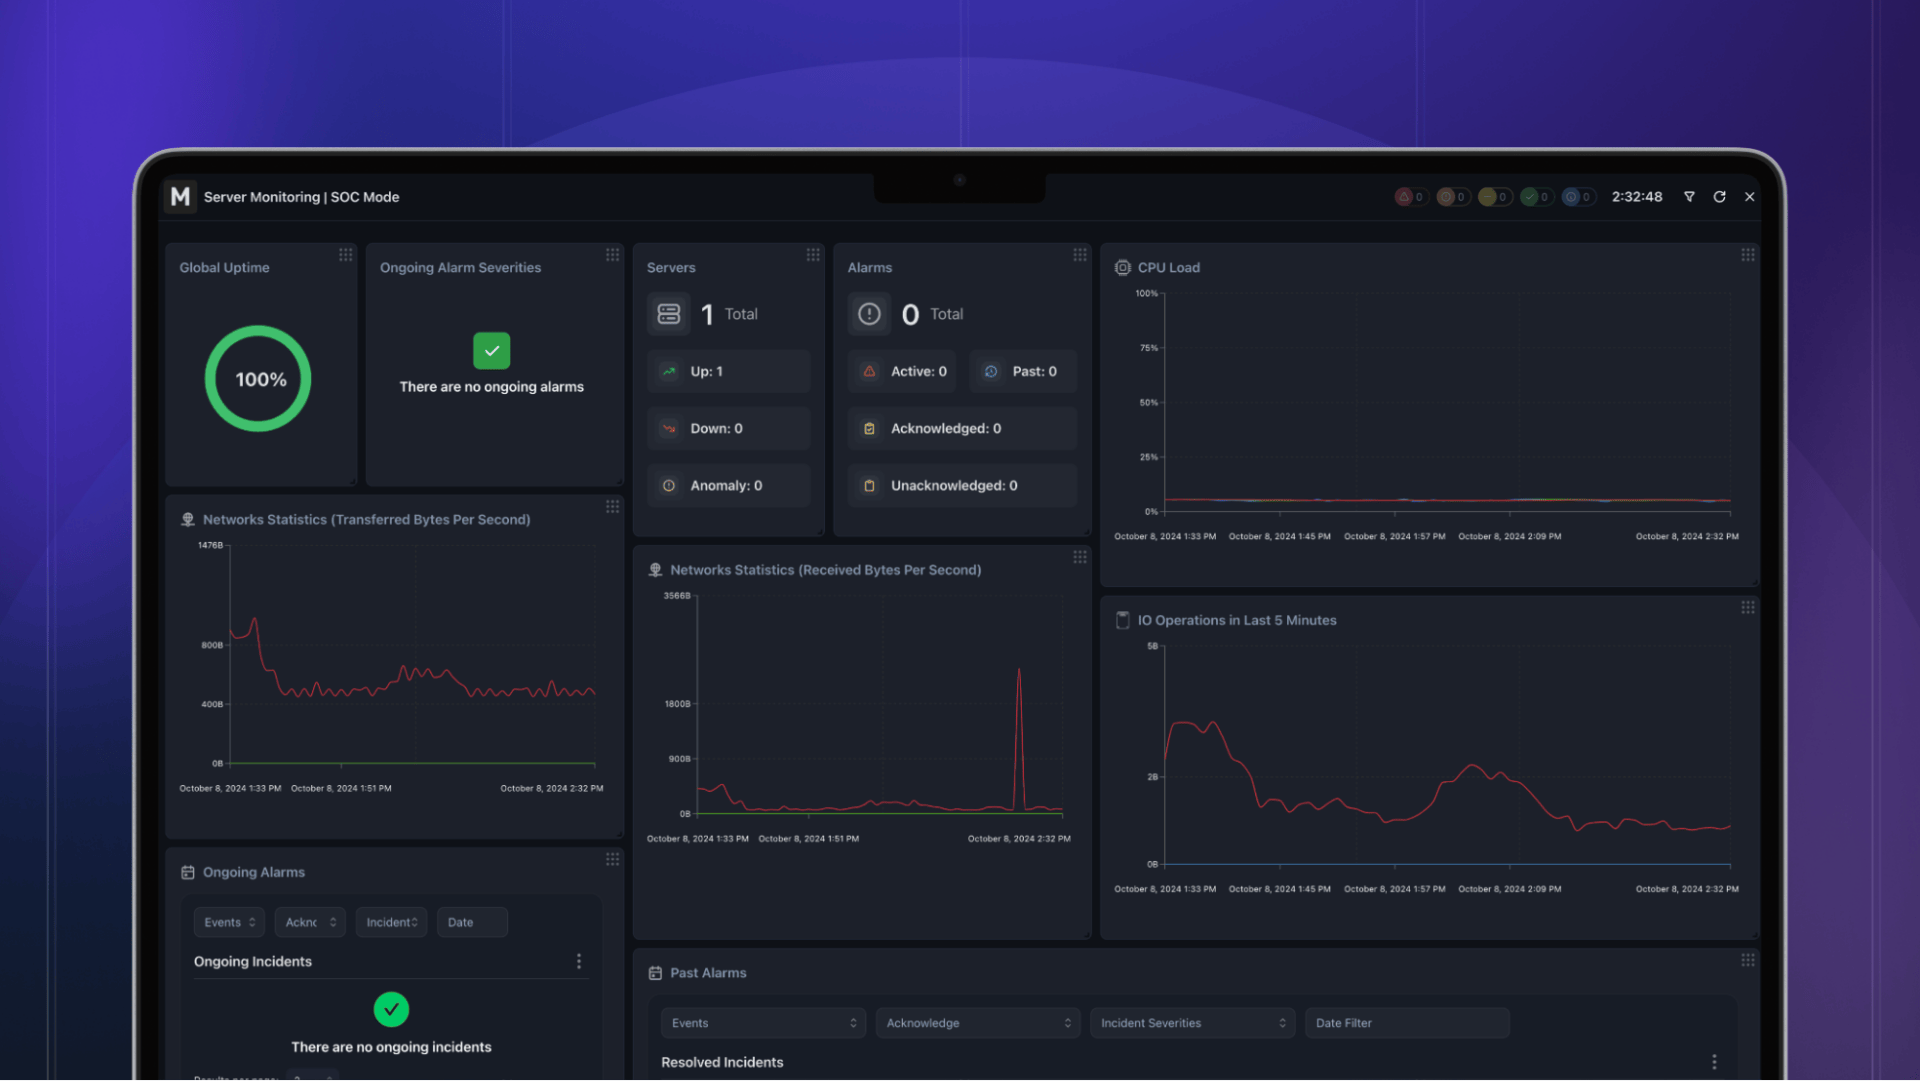Screen dimensions: 1920x1081
Task: Click the Servers total stack icon
Action: (x=669, y=314)
